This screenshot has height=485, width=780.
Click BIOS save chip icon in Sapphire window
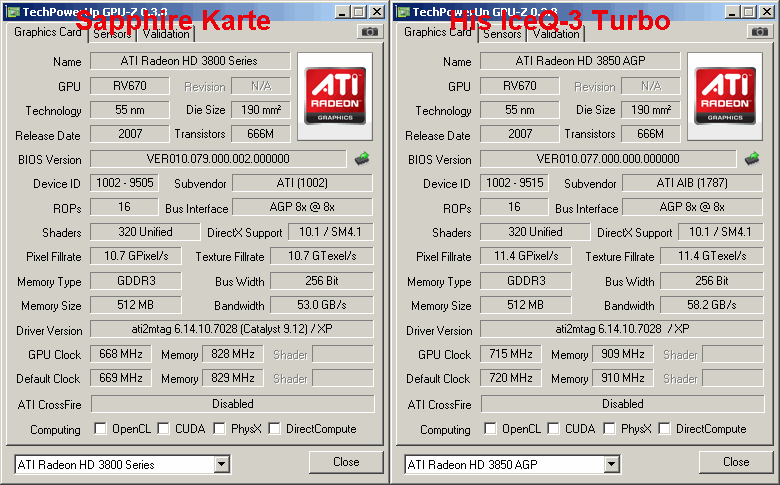(362, 159)
